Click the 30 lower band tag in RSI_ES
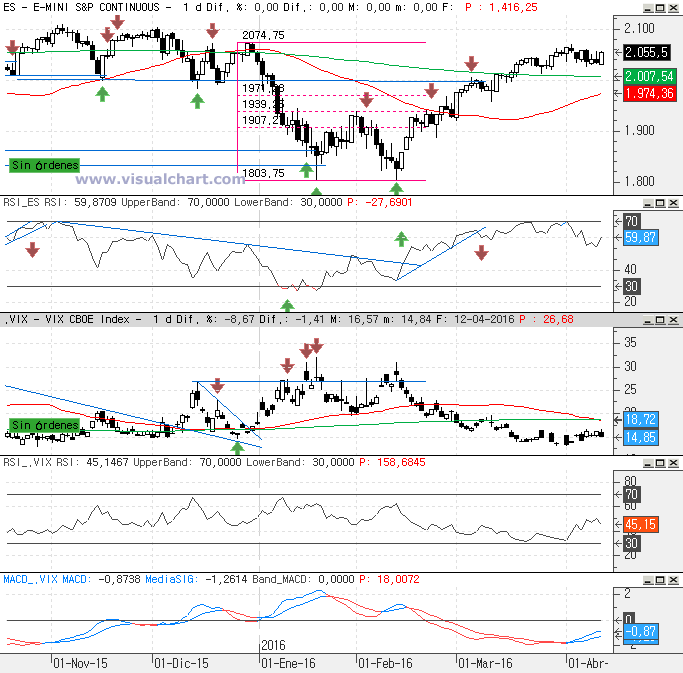 pos(632,287)
